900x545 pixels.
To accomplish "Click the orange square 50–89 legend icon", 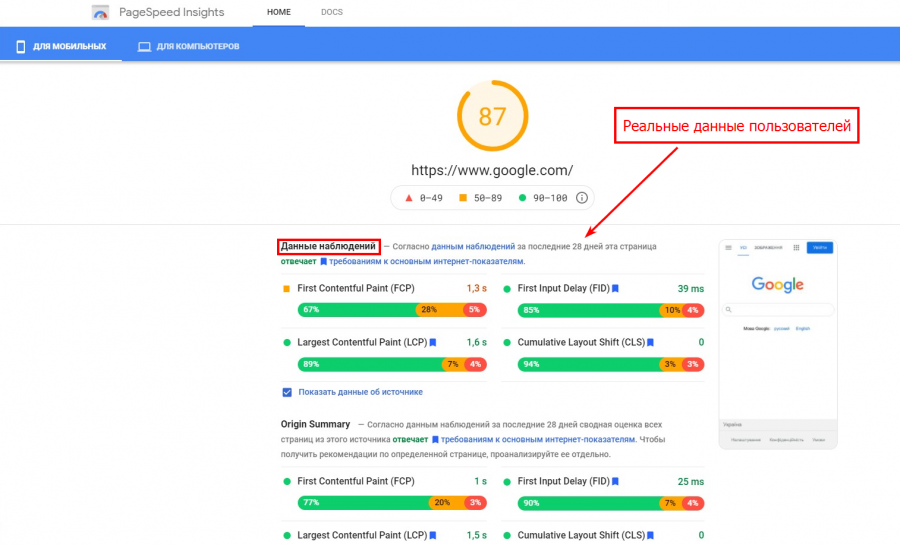I will (463, 198).
